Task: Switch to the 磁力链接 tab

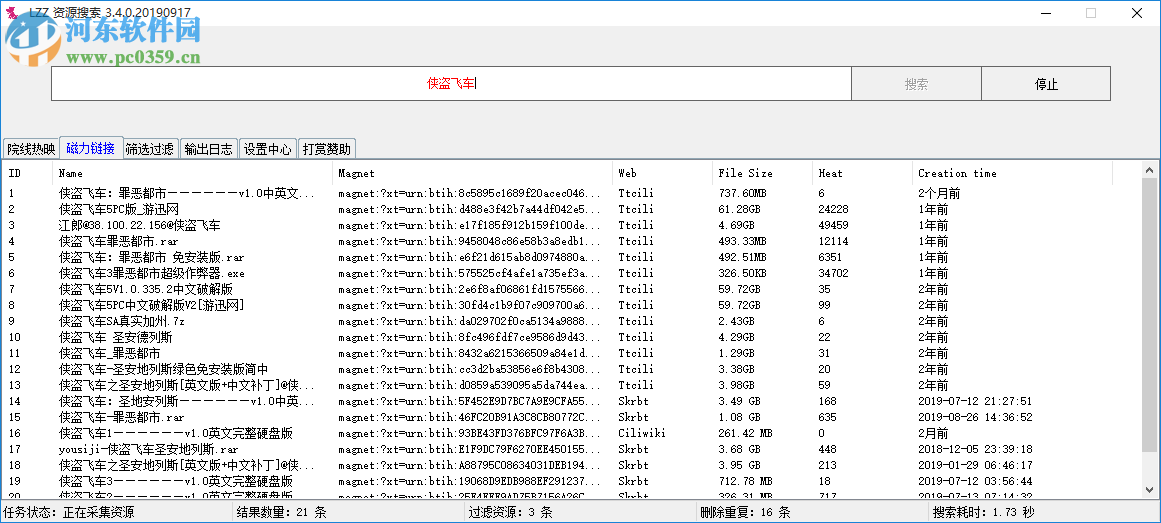Action: click(x=90, y=148)
